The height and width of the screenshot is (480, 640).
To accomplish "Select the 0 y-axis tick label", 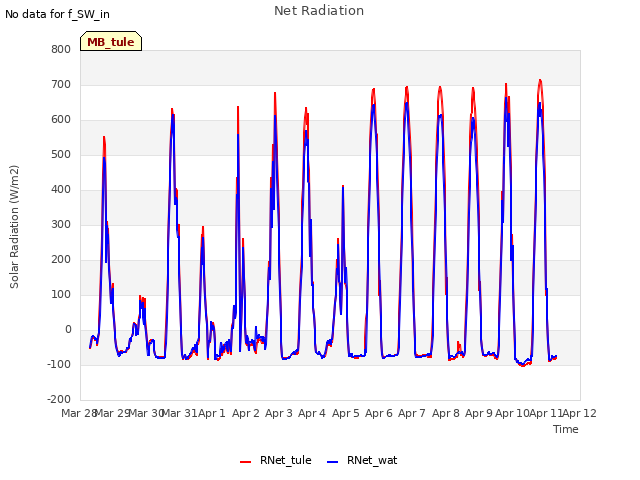I will tap(68, 329).
